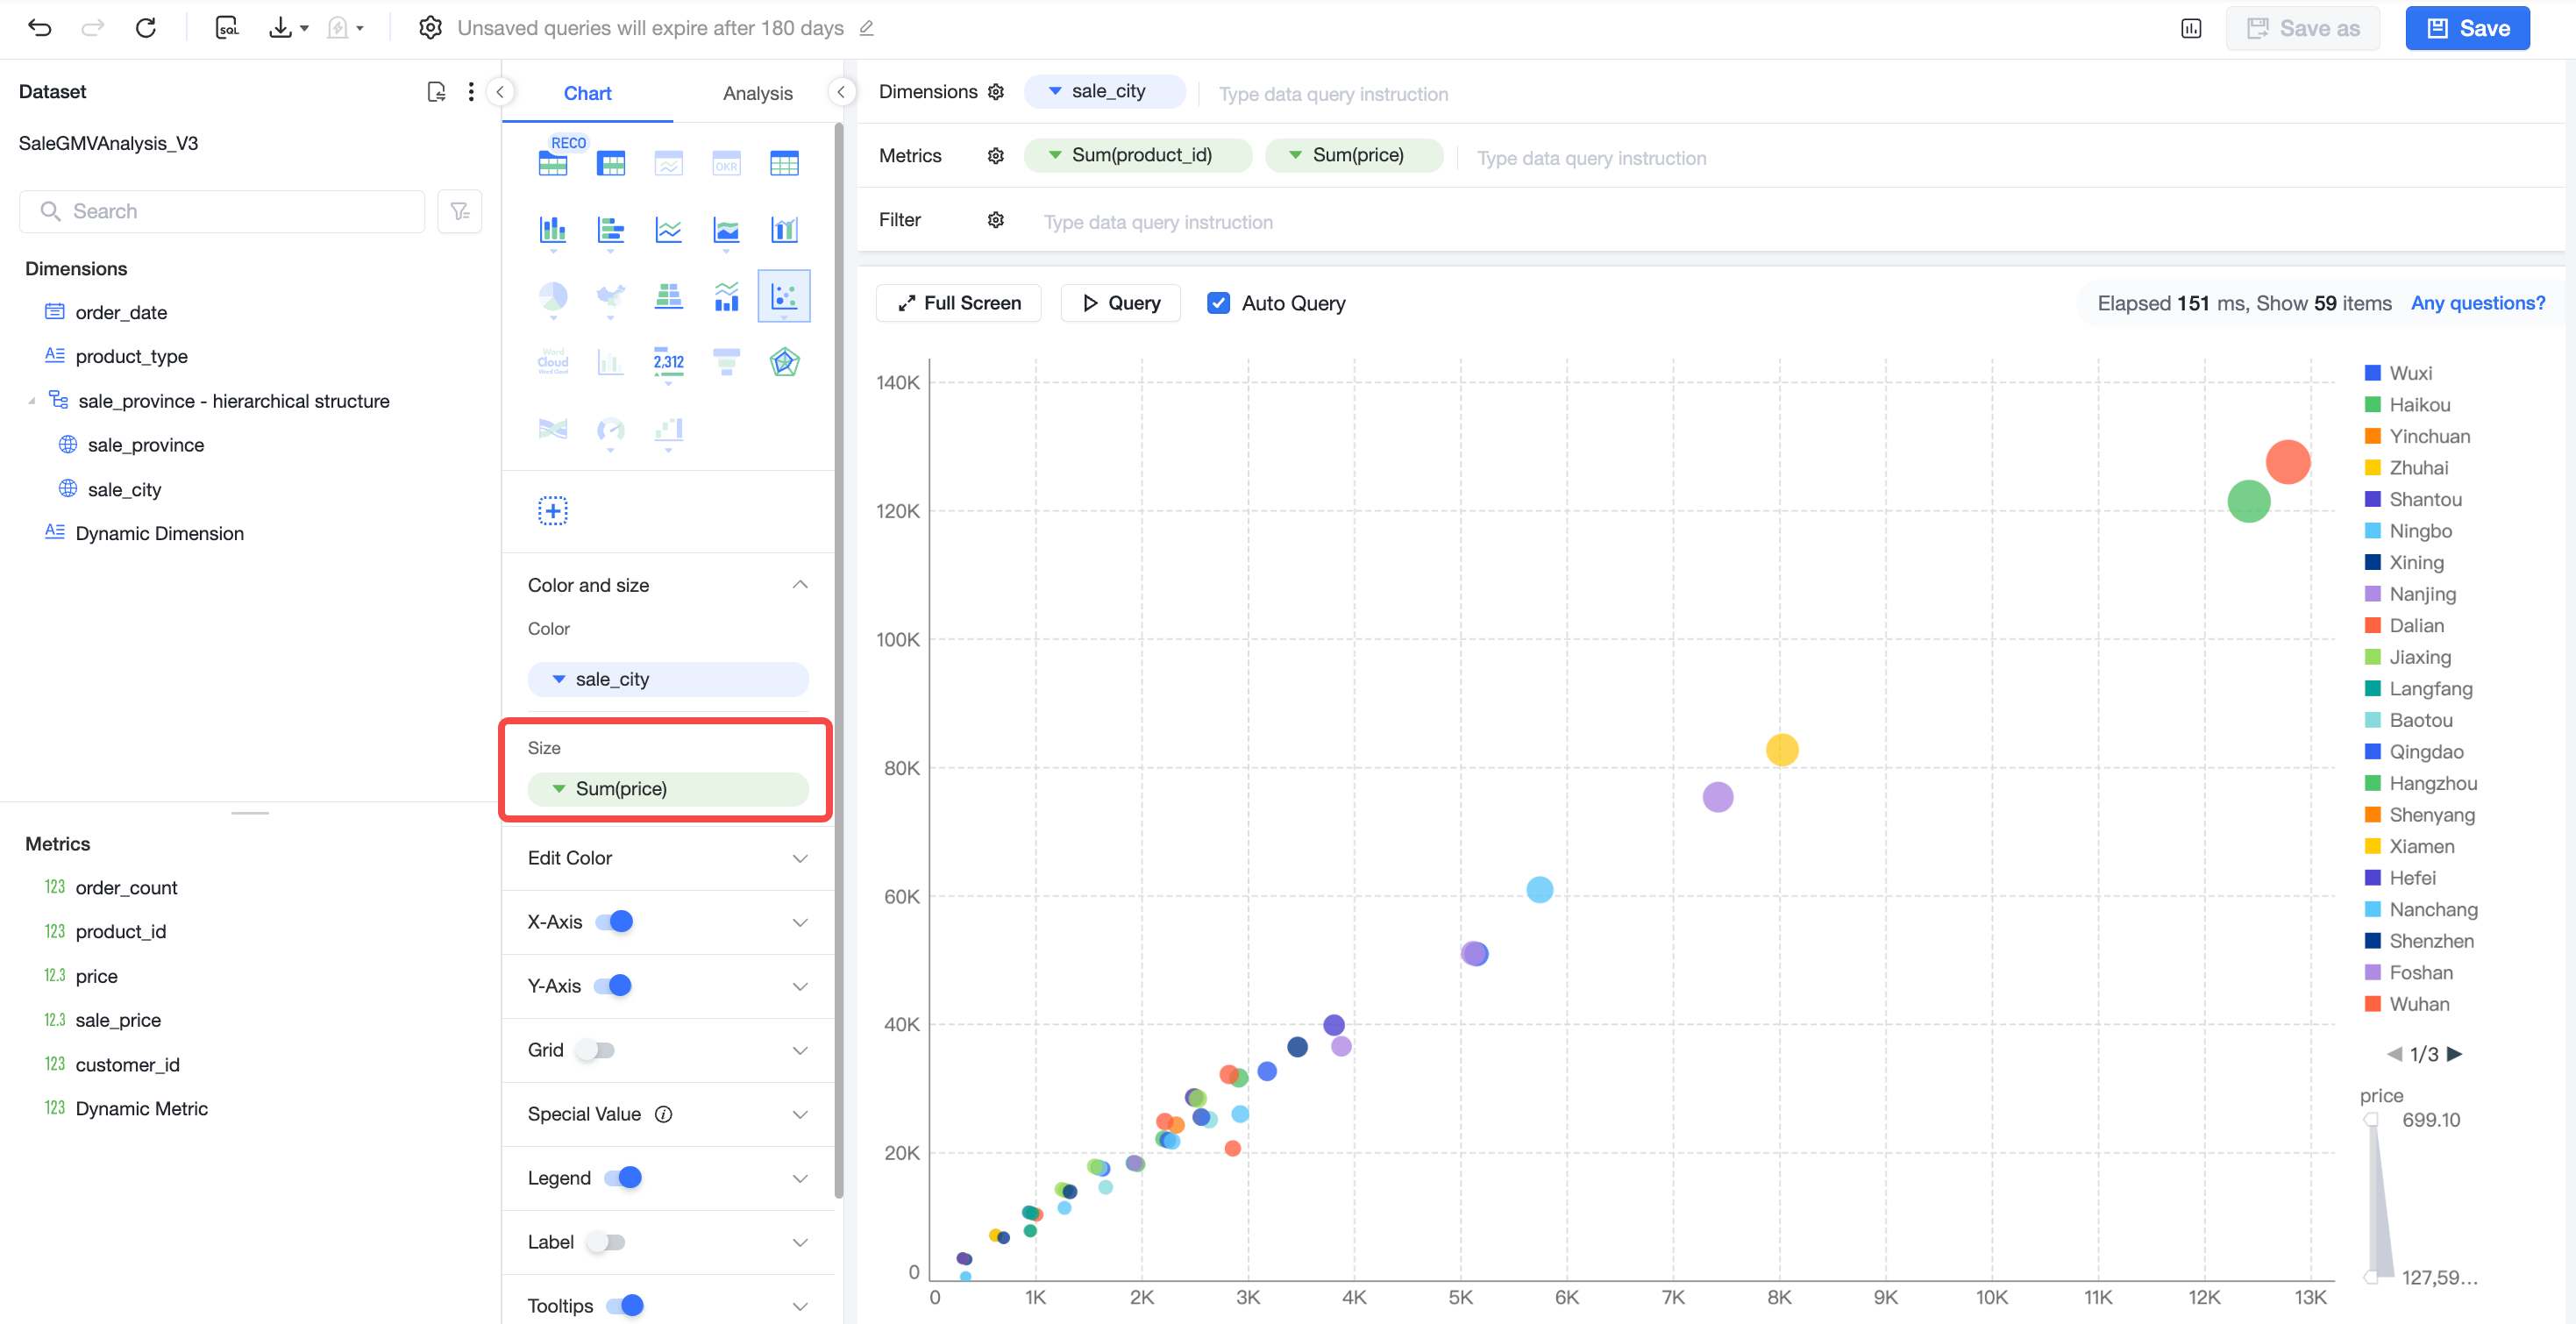Open the Any questions? link
Viewport: 2576px width, 1324px height.
pyautogui.click(x=2477, y=303)
